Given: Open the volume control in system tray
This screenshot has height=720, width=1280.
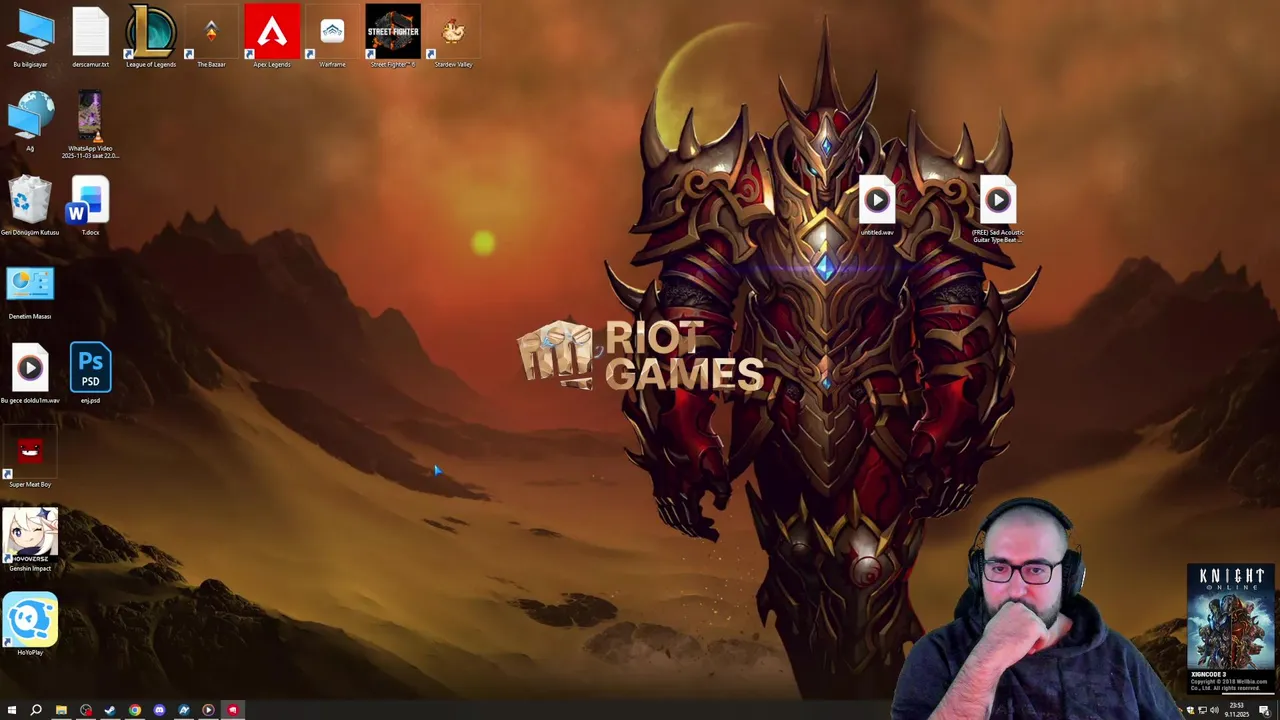Looking at the screenshot, I should (1214, 710).
